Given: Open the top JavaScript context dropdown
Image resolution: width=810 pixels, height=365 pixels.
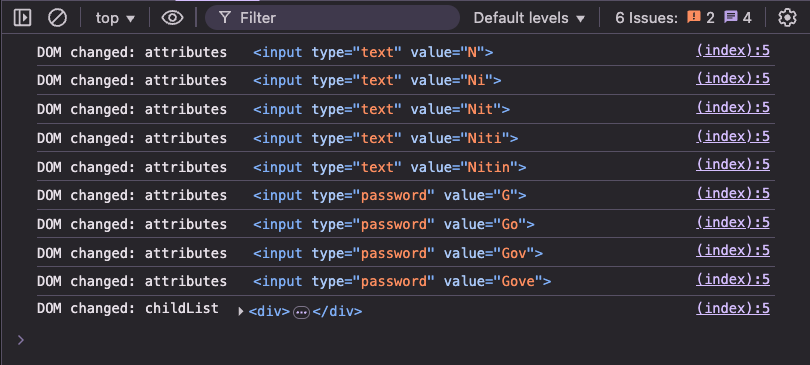Looking at the screenshot, I should pos(115,18).
